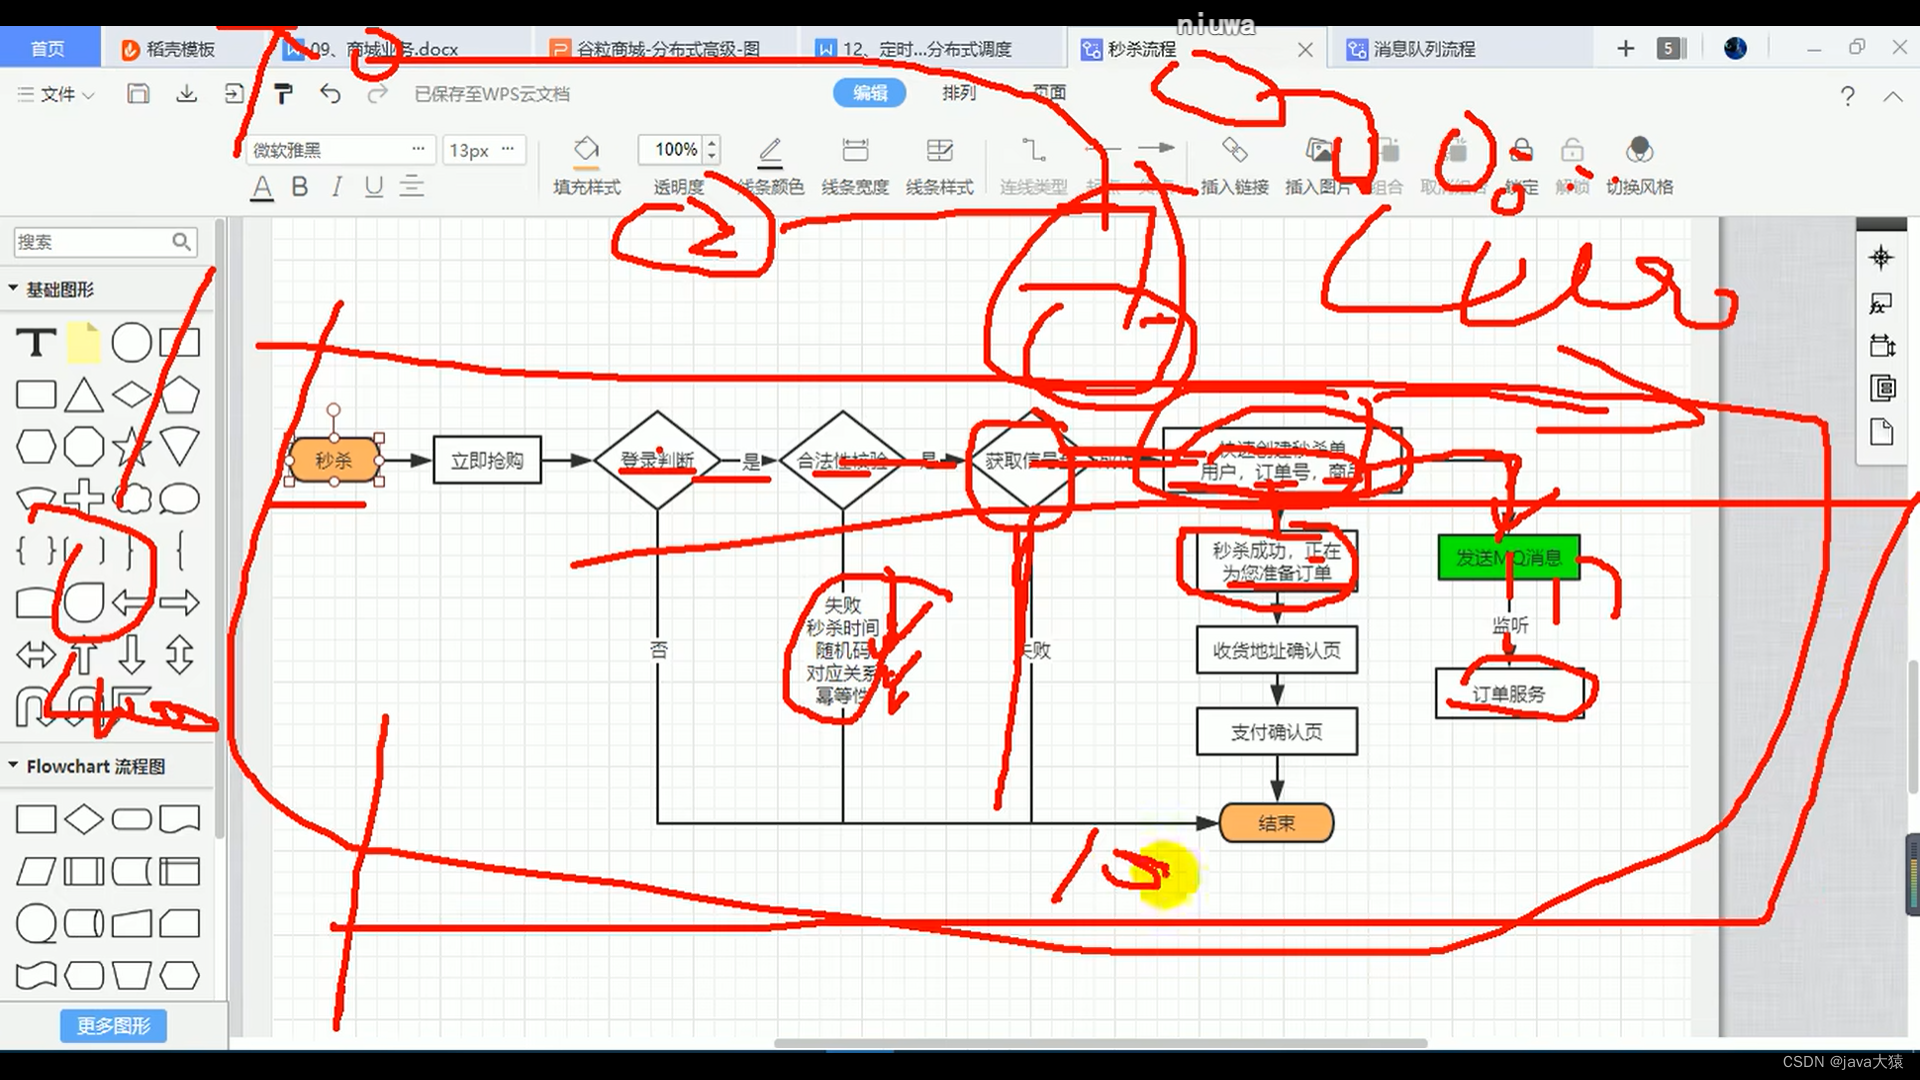Click the format painter icon
This screenshot has width=1920, height=1080.
[283, 94]
